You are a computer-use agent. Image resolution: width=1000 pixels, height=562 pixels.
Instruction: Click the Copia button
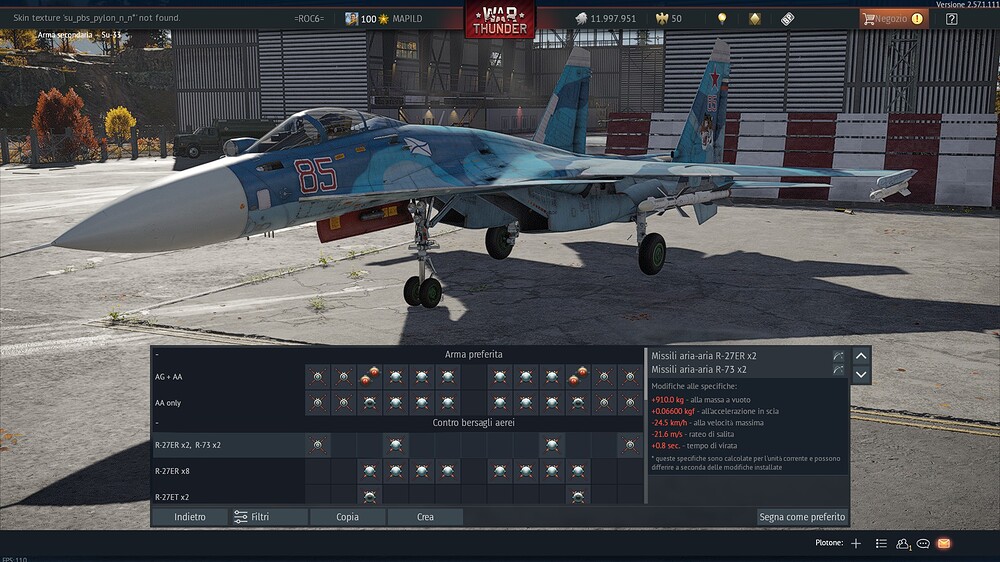pyautogui.click(x=348, y=517)
